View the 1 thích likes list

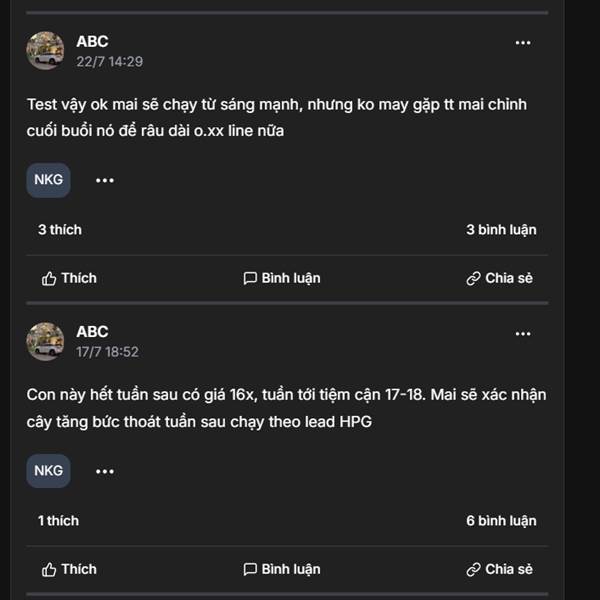pyautogui.click(x=58, y=521)
